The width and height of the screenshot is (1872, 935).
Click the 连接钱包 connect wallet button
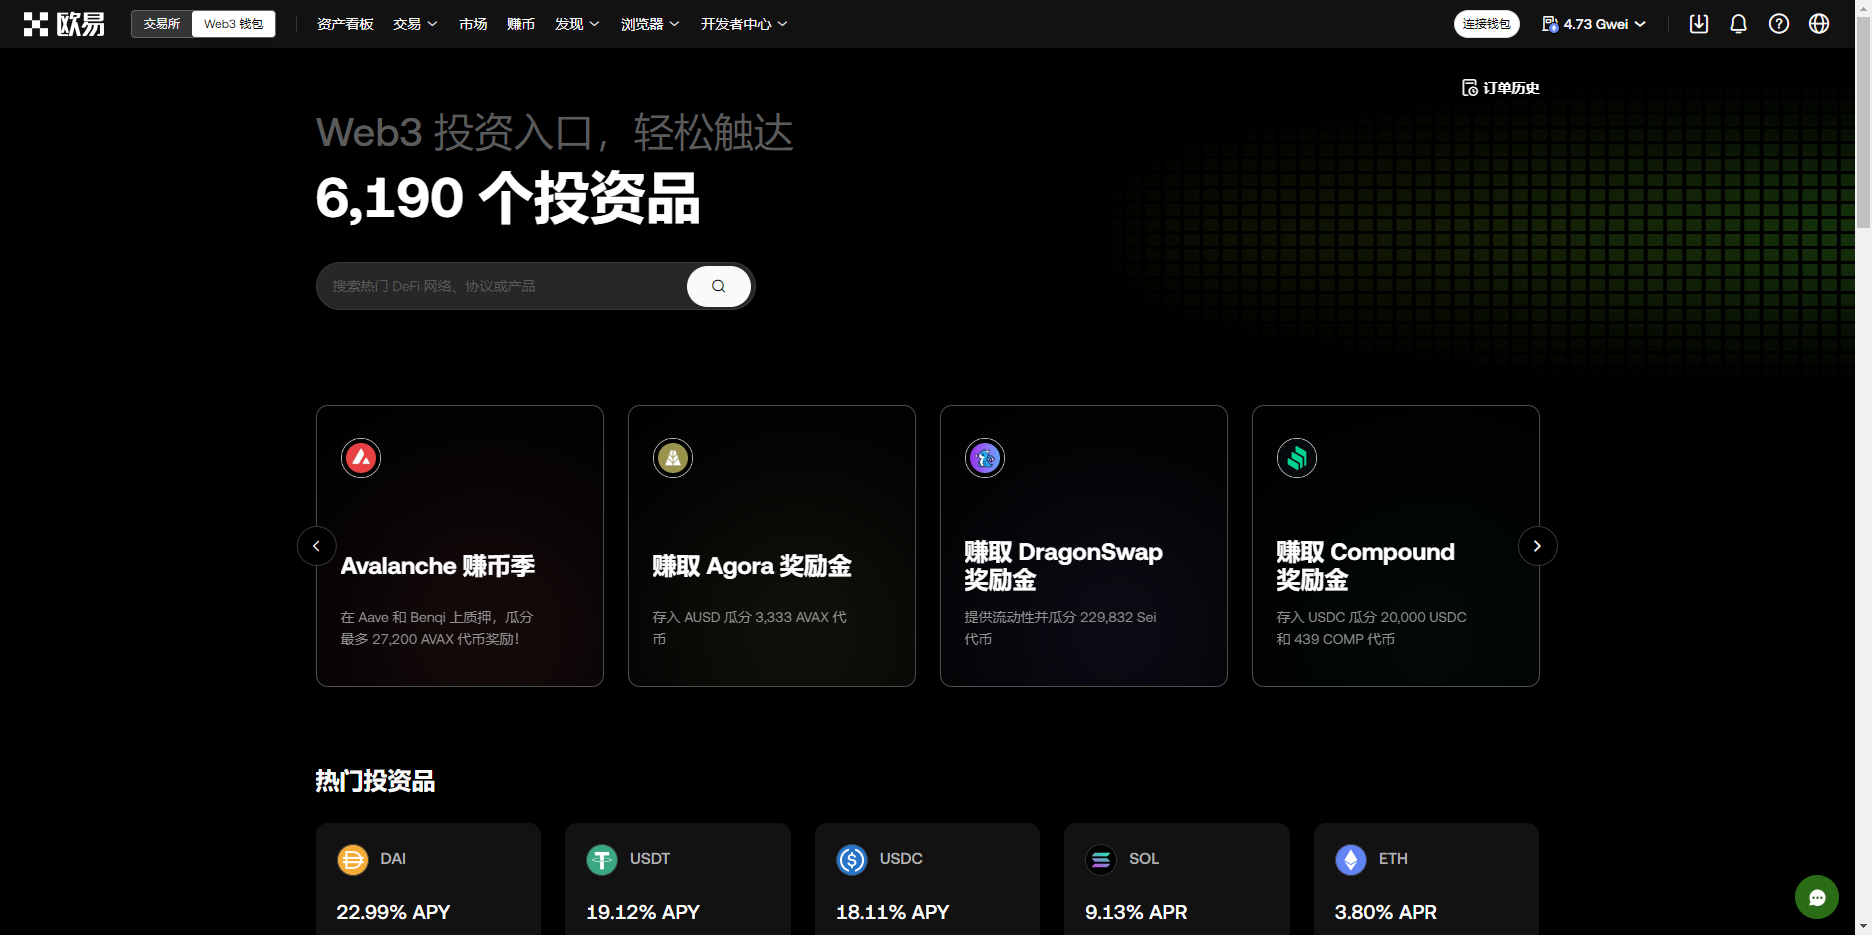coord(1487,24)
